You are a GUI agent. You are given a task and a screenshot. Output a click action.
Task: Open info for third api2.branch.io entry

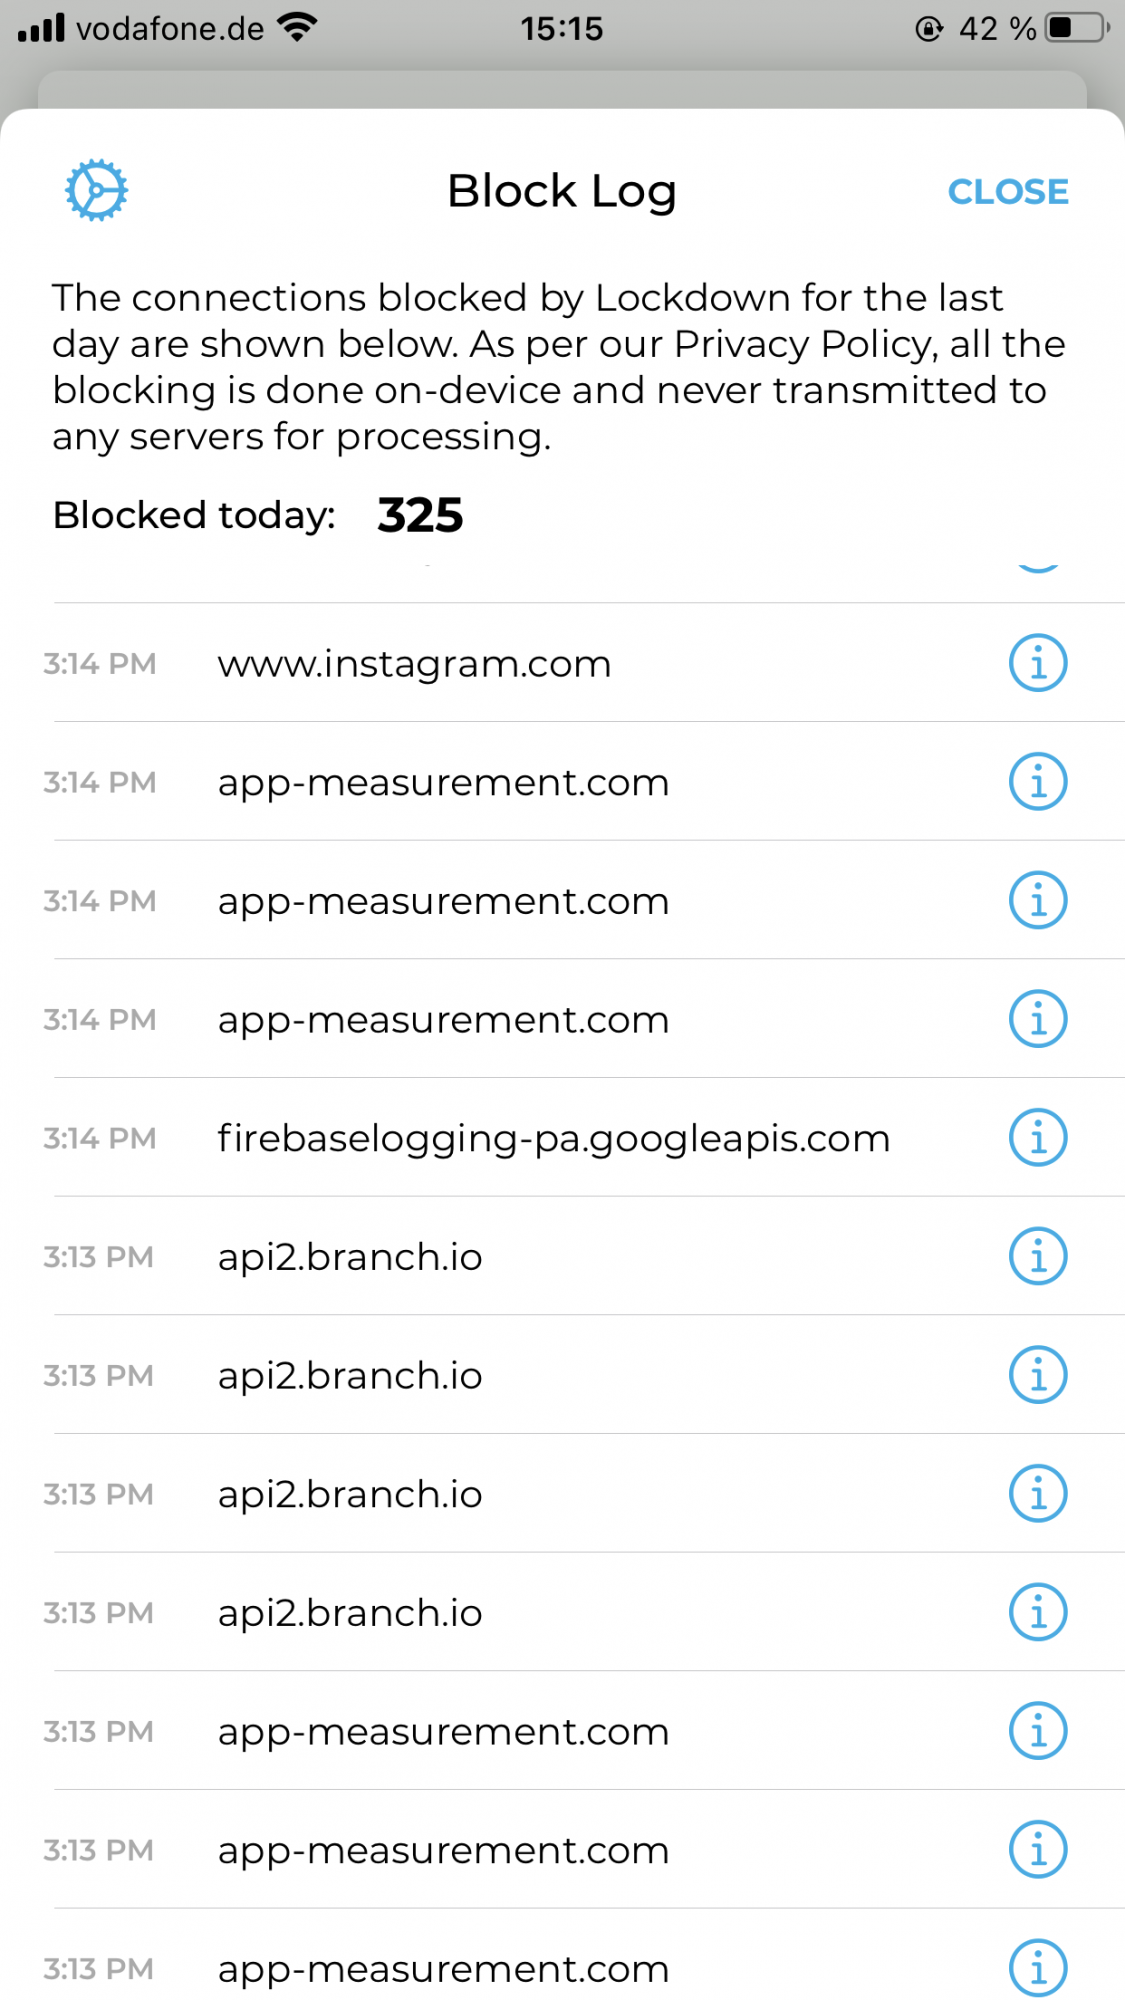1038,1494
